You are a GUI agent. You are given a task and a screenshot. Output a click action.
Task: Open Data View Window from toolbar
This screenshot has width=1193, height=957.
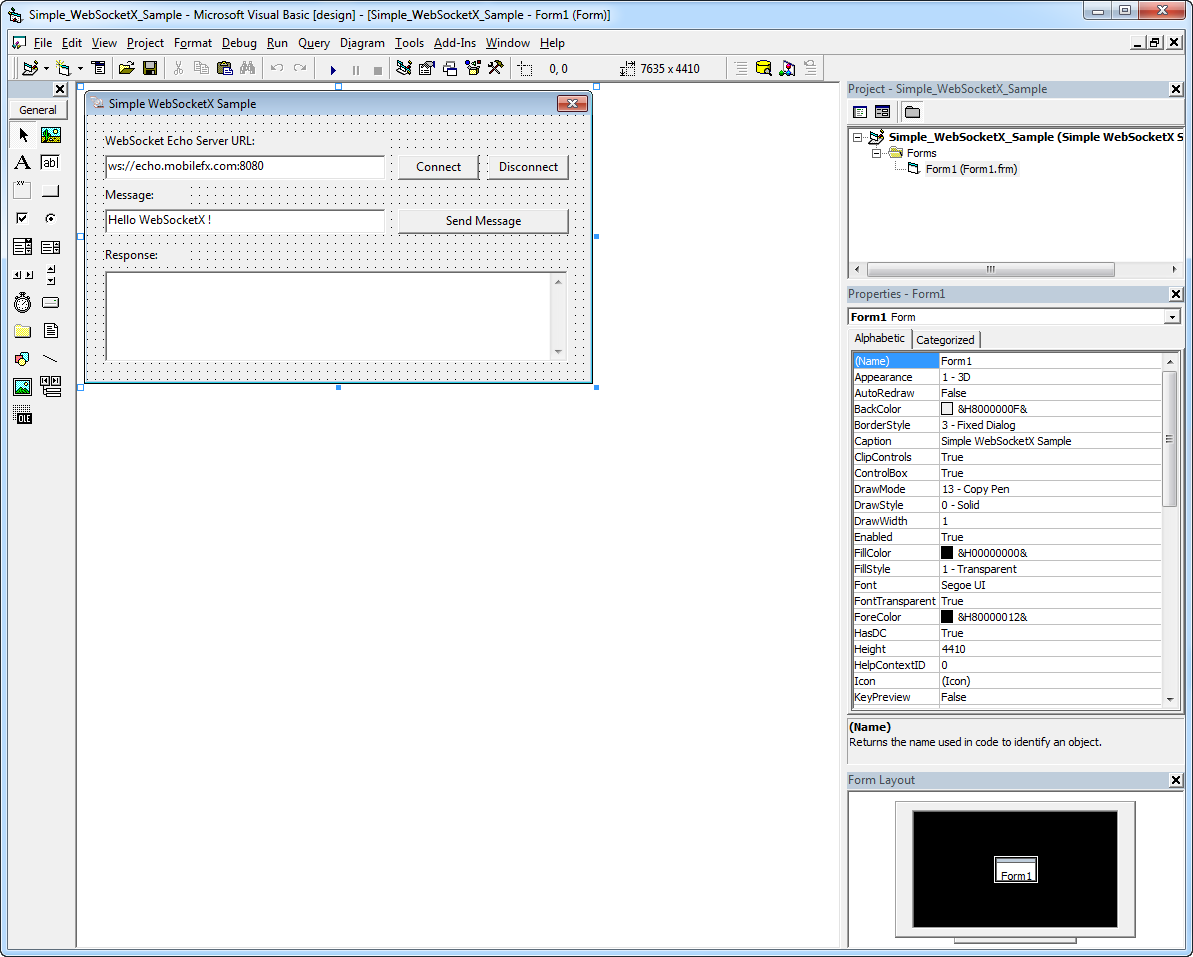coord(764,68)
